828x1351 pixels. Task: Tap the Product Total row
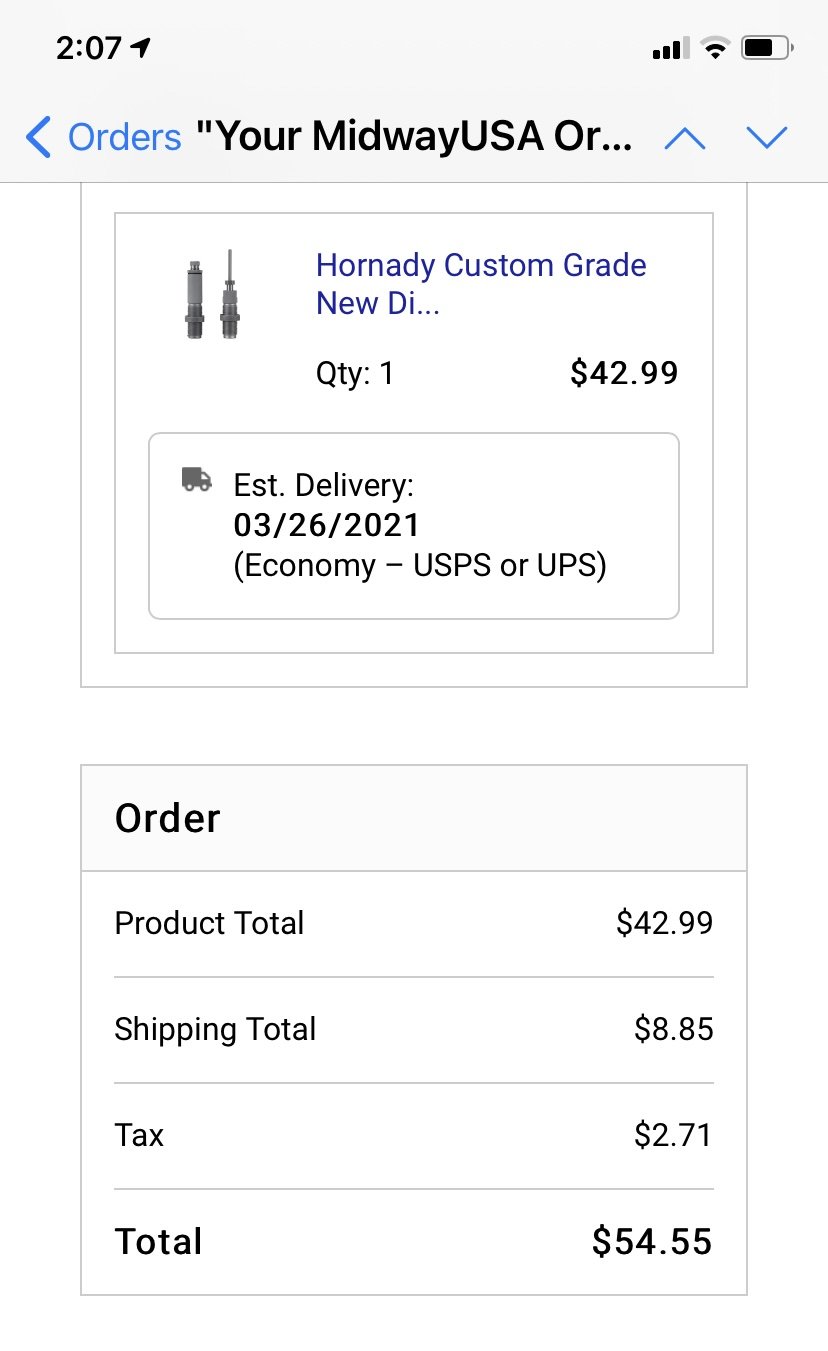click(x=414, y=923)
